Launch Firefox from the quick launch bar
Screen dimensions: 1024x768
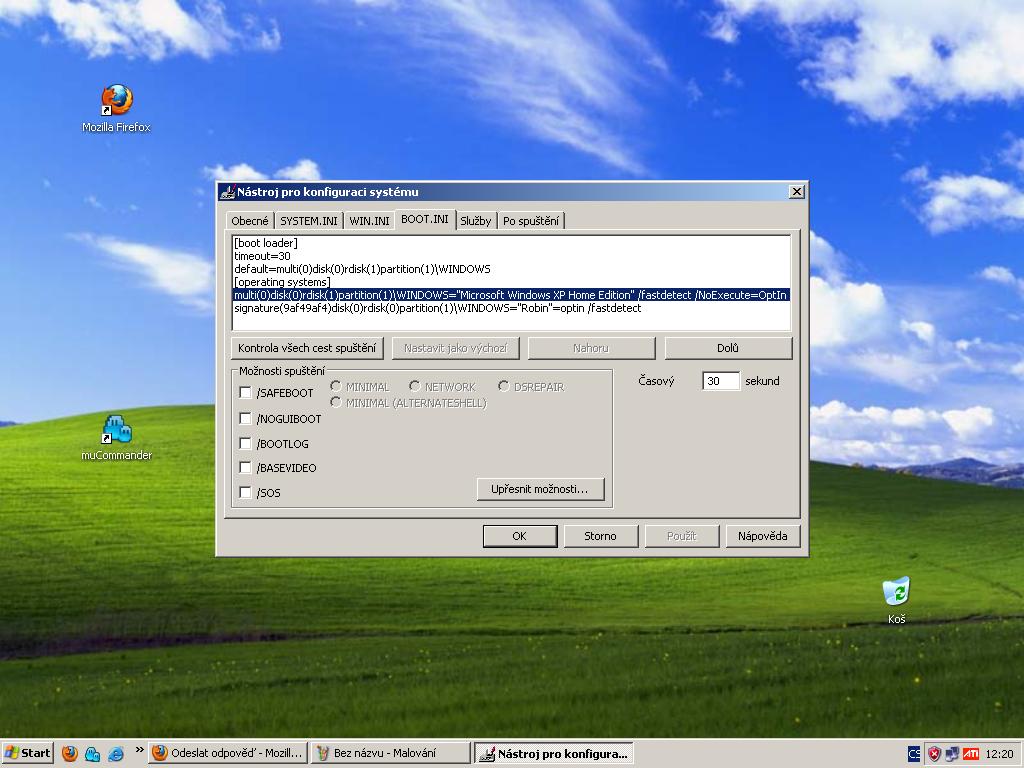(x=70, y=754)
